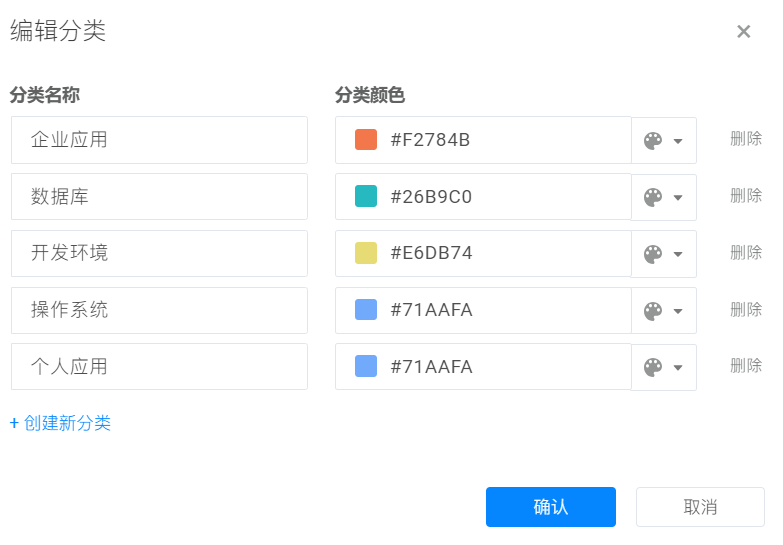Click the 操作系统 category name field

pyautogui.click(x=159, y=310)
